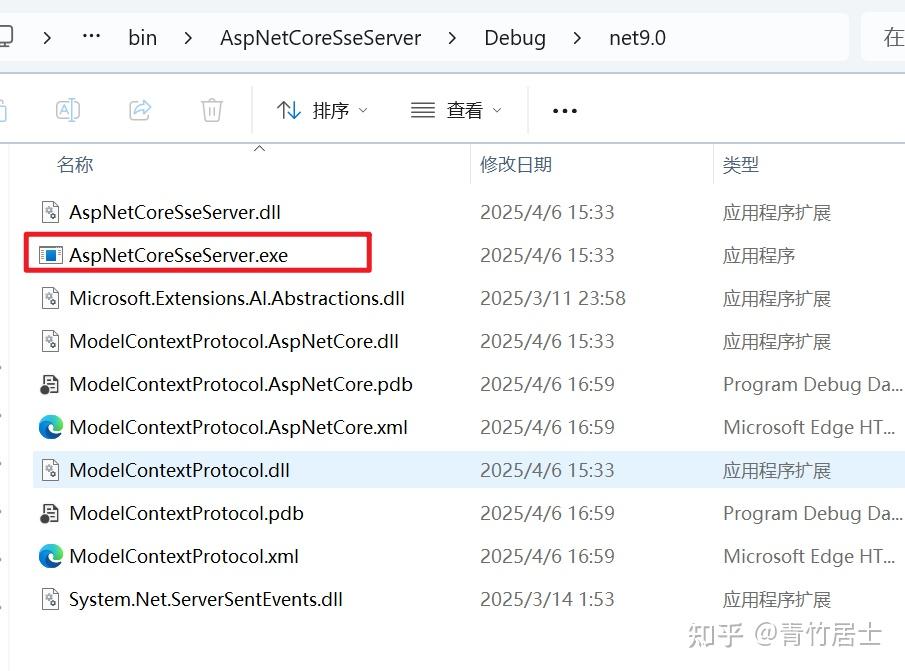Click the Edge icon beside ModelContextProtocol.AspNetCore.xml
This screenshot has width=905, height=671.
click(51, 427)
